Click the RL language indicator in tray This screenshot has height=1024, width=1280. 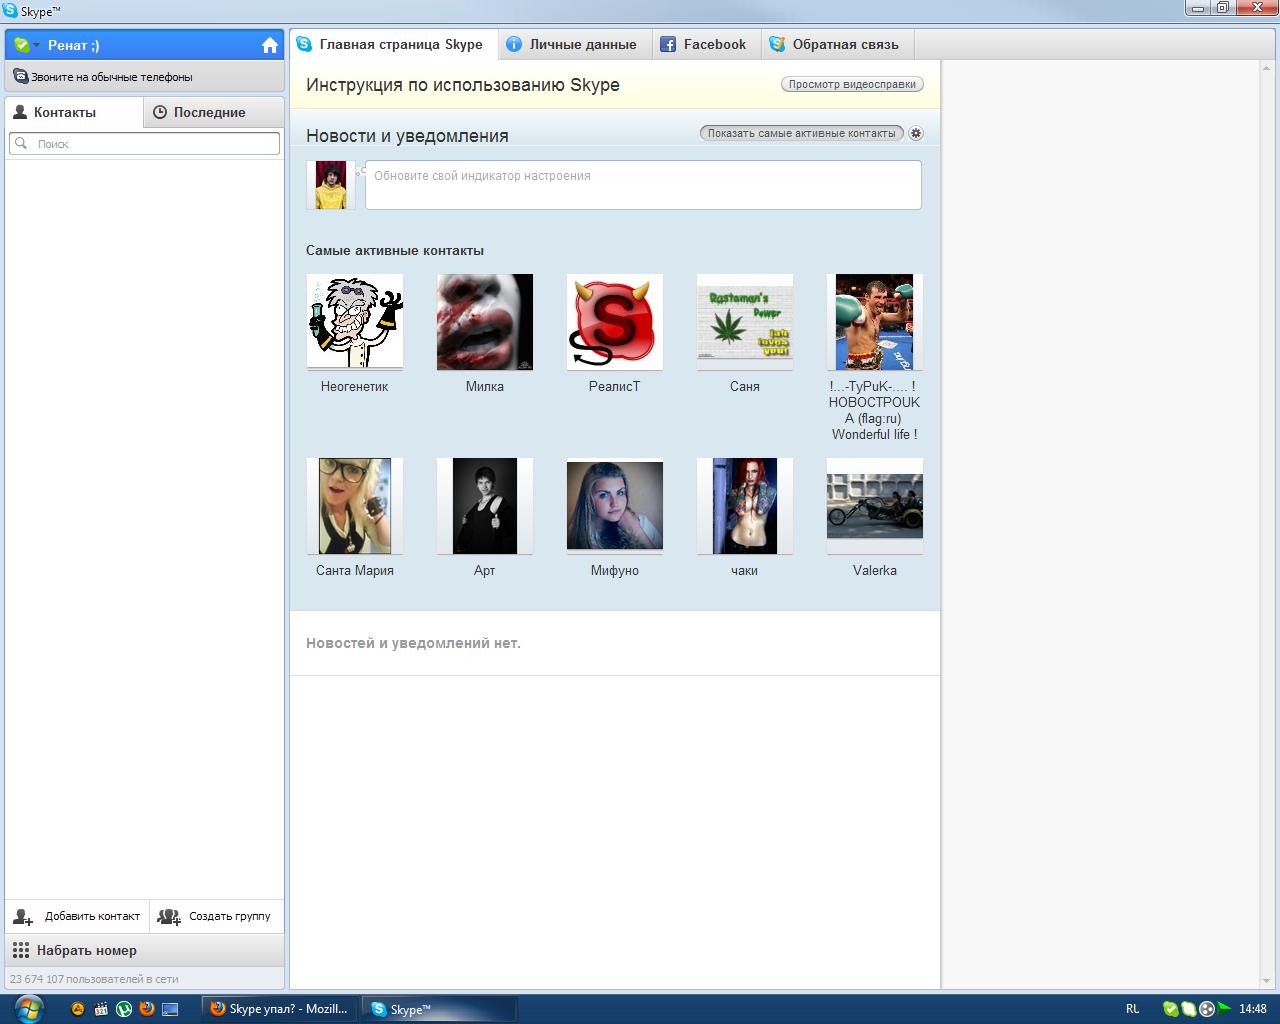[1132, 1009]
